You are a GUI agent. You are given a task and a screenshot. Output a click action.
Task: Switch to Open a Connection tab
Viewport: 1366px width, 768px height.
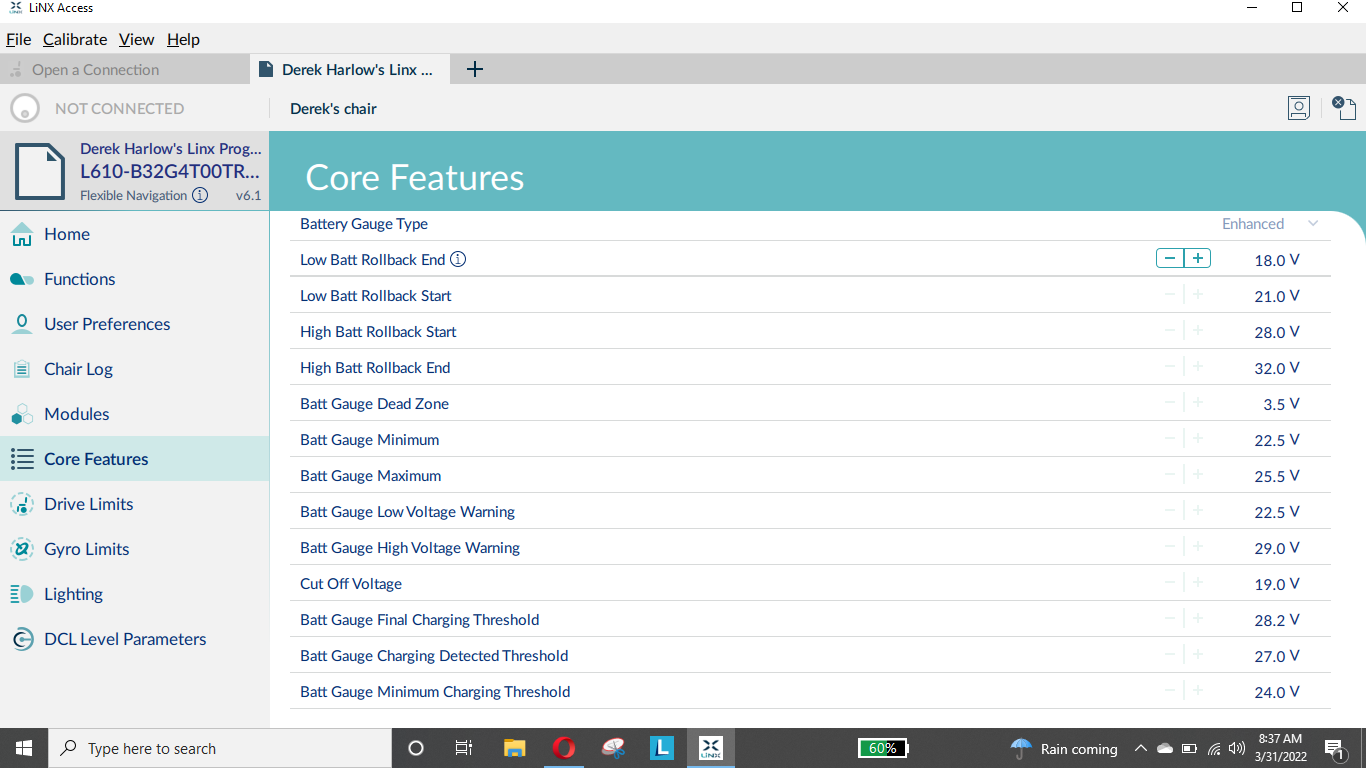[x=95, y=70]
